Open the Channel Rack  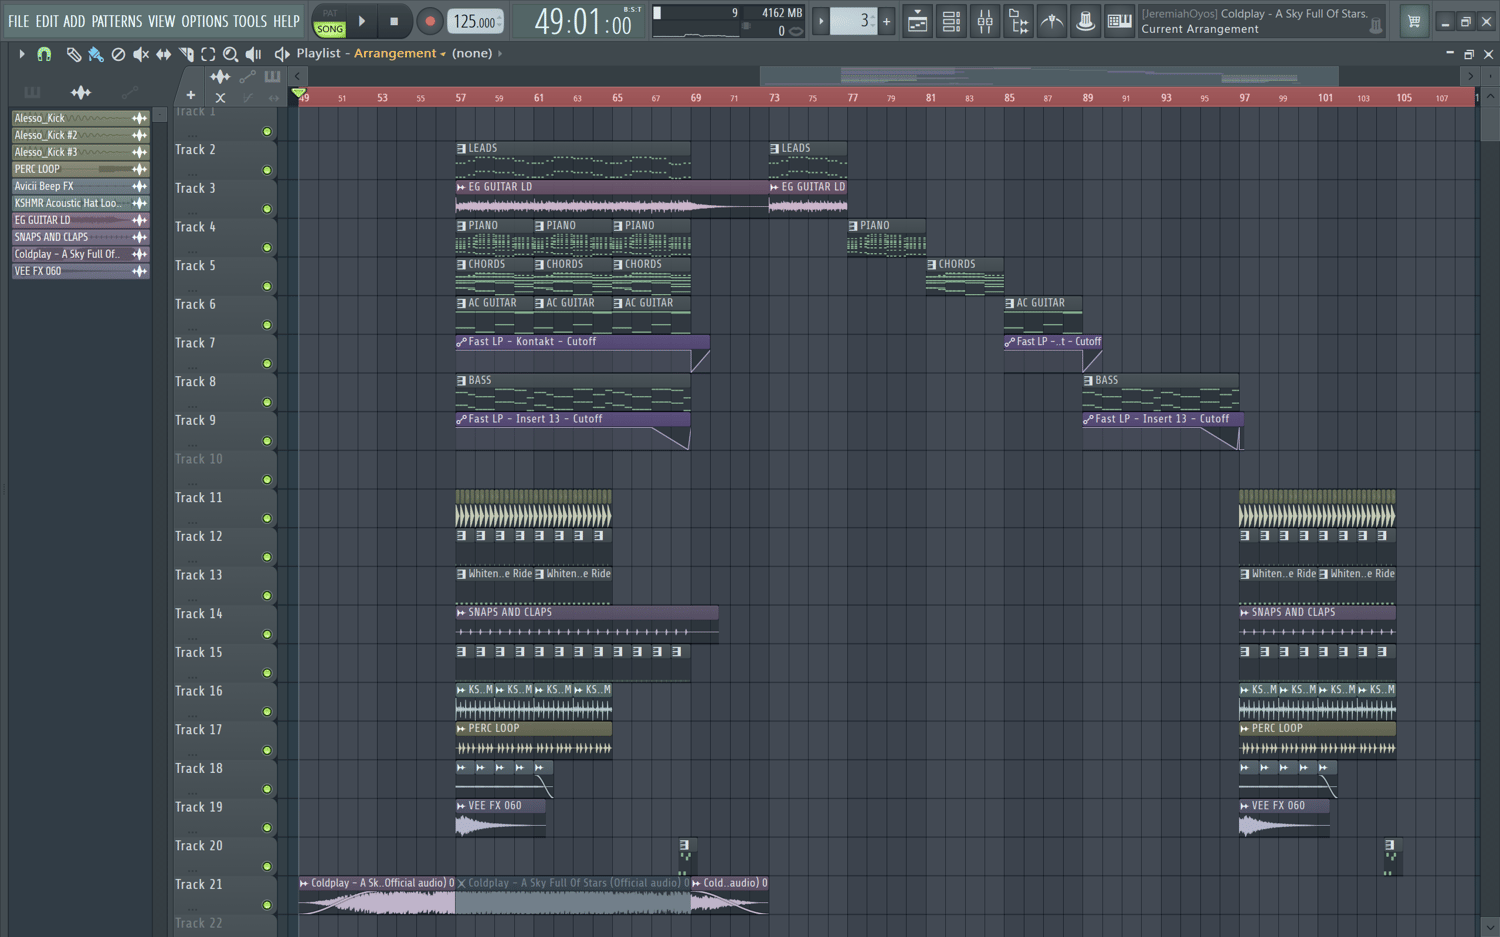coord(951,21)
